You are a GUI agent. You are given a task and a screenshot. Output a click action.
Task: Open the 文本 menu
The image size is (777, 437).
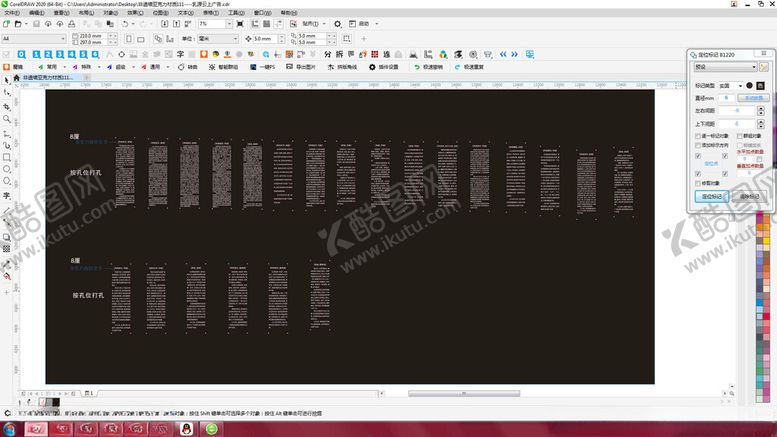186,12
